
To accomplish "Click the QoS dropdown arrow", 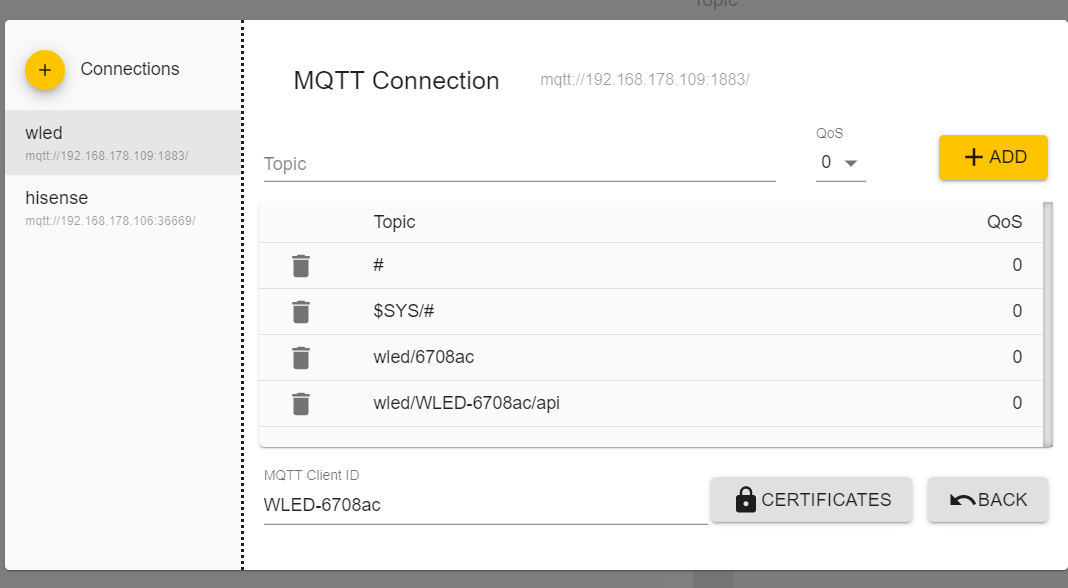I will 851,164.
